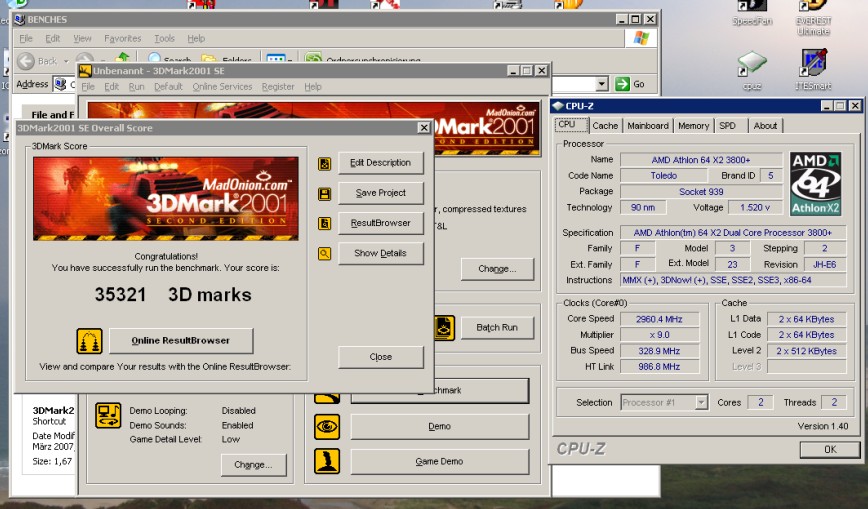The width and height of the screenshot is (868, 509).
Task: Switch to the Mainboard tab in CPU-Z
Action: pos(648,126)
